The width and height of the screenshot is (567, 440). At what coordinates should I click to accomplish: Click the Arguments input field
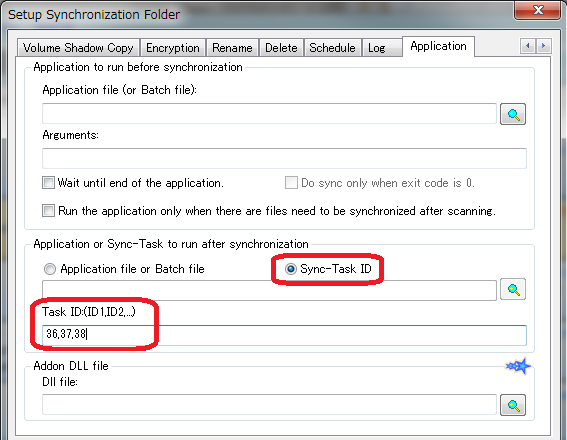click(284, 158)
